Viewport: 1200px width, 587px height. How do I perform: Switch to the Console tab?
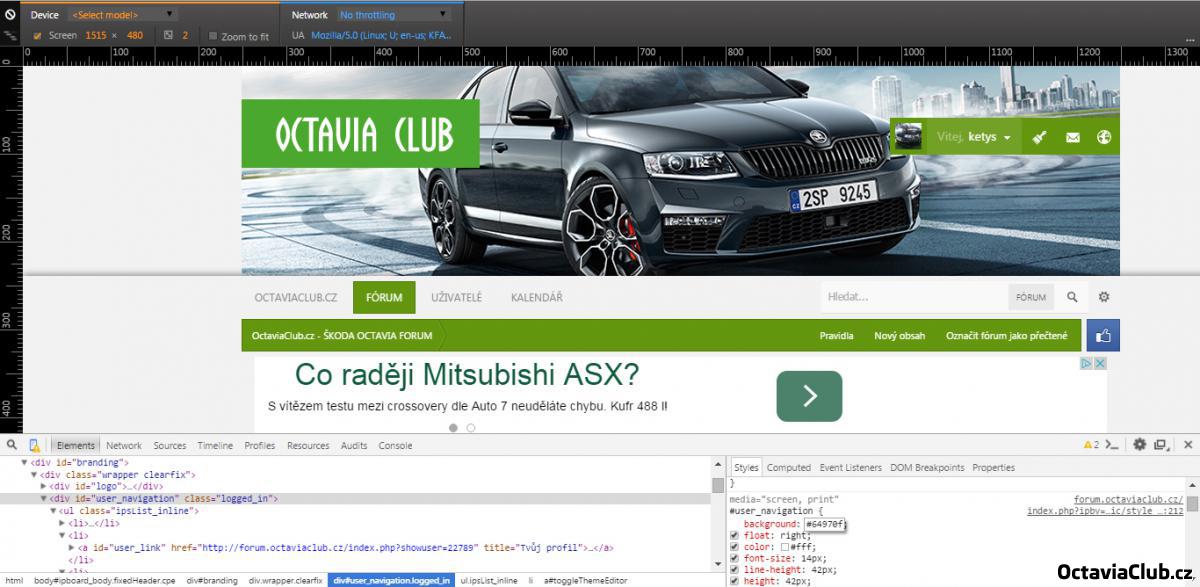coord(395,446)
